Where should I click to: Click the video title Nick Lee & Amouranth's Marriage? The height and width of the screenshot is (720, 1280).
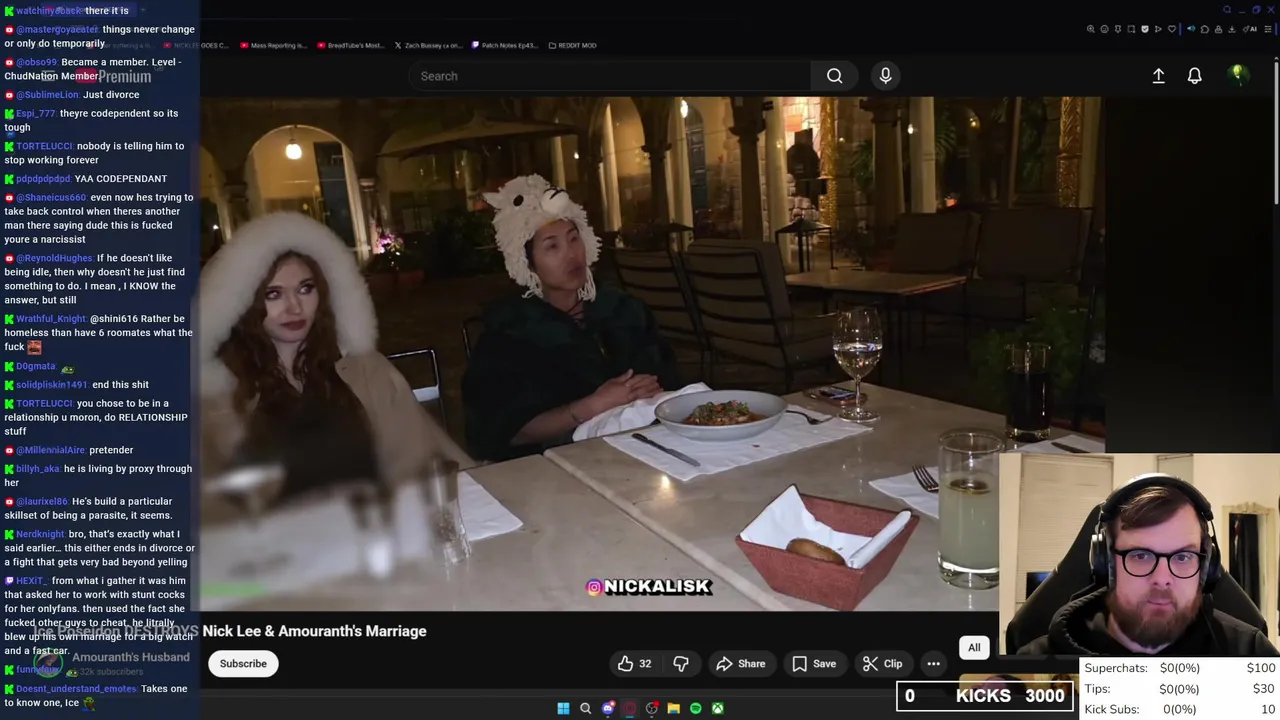[314, 631]
